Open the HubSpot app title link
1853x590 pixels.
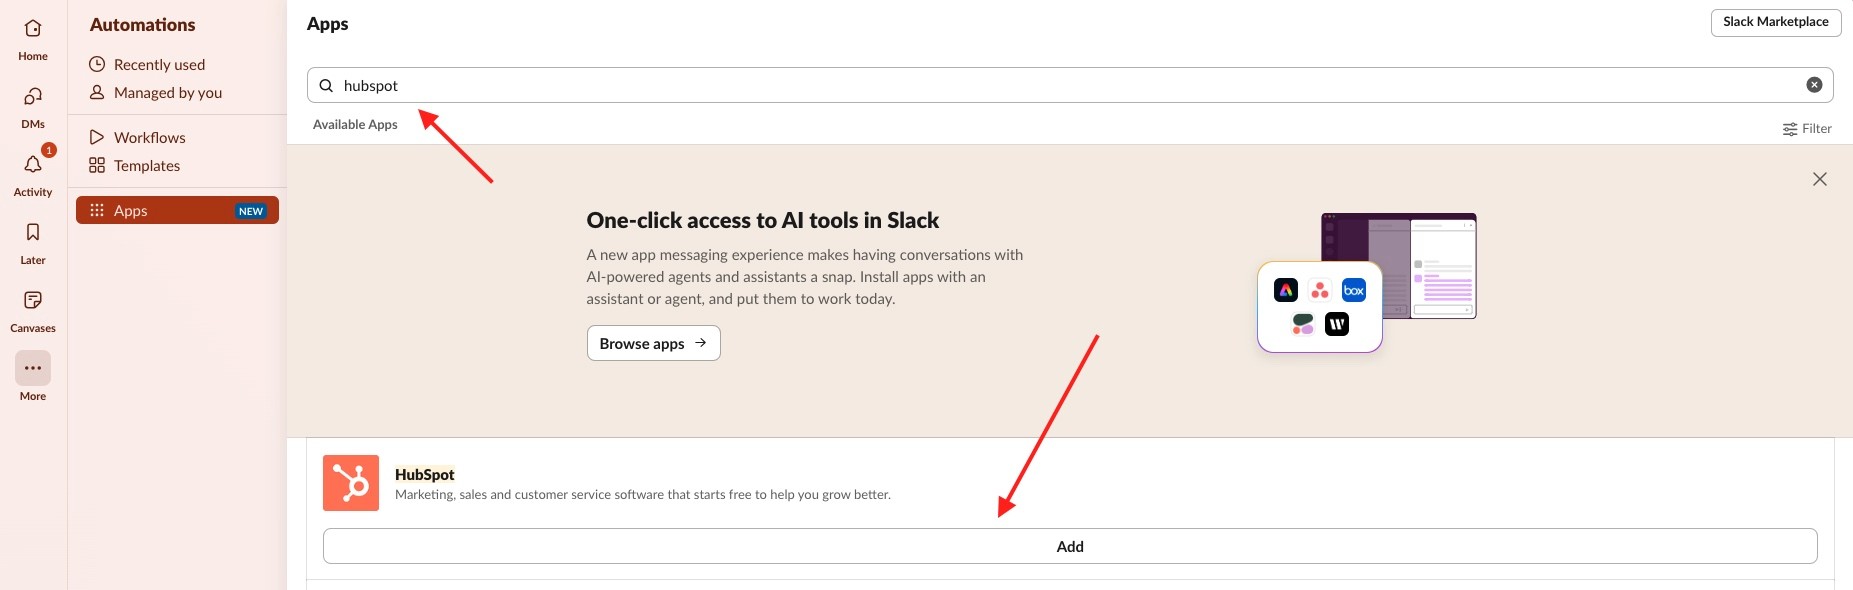424,474
